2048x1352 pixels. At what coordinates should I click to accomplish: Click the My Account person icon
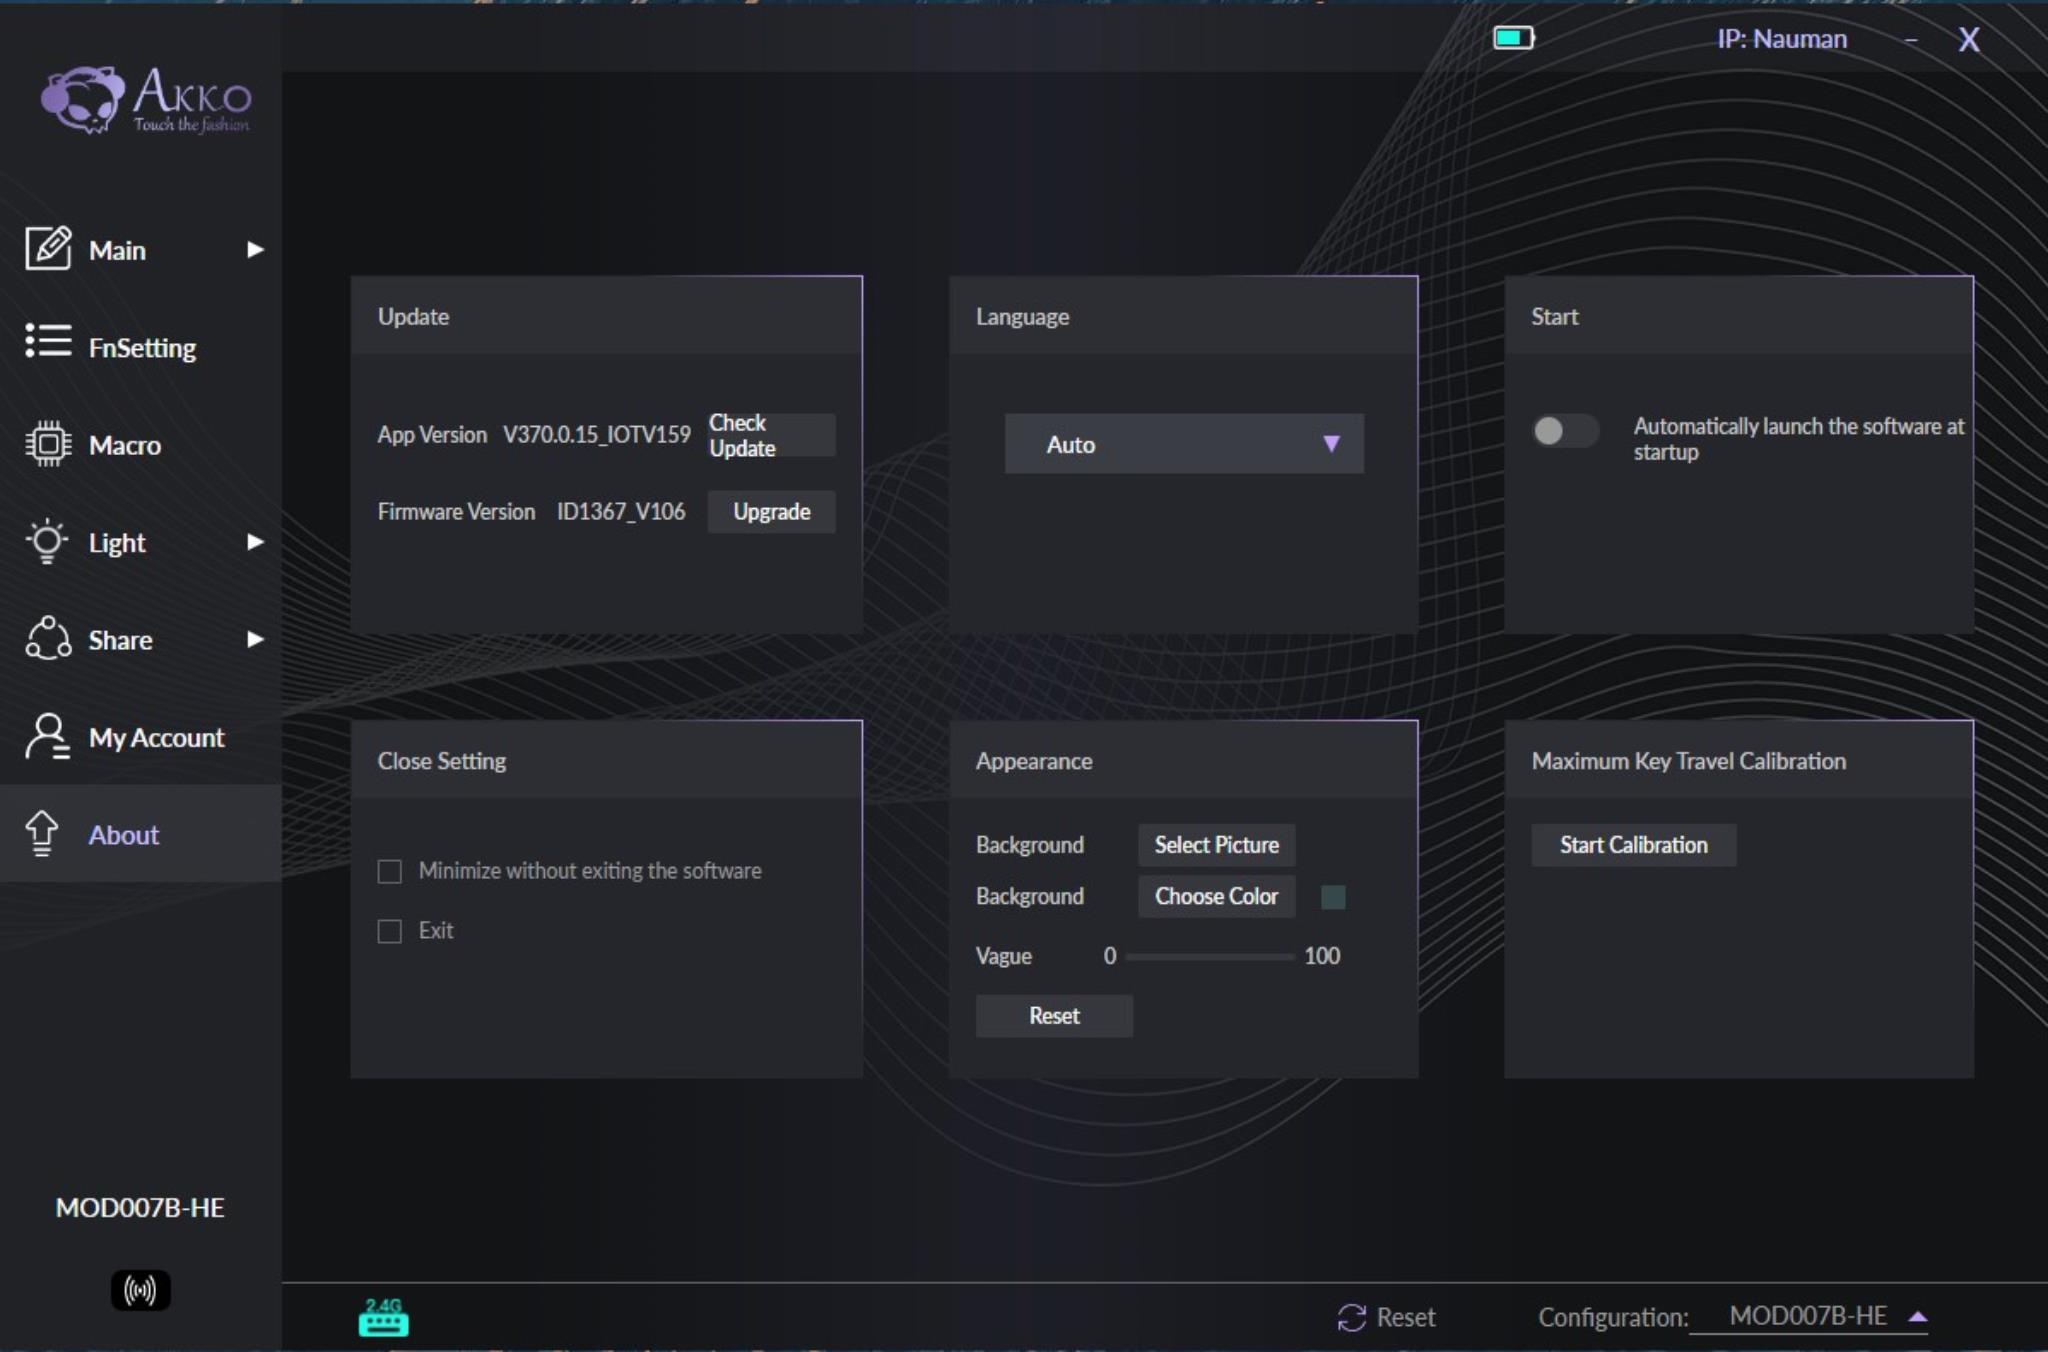47,736
